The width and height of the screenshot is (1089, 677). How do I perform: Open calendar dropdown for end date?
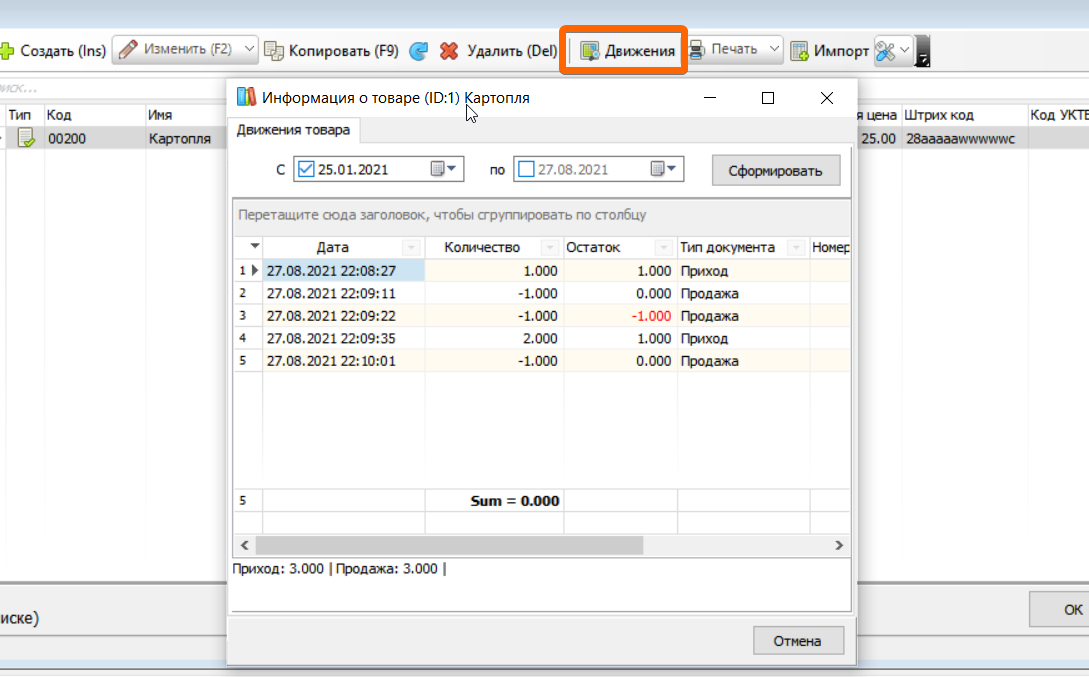point(664,169)
